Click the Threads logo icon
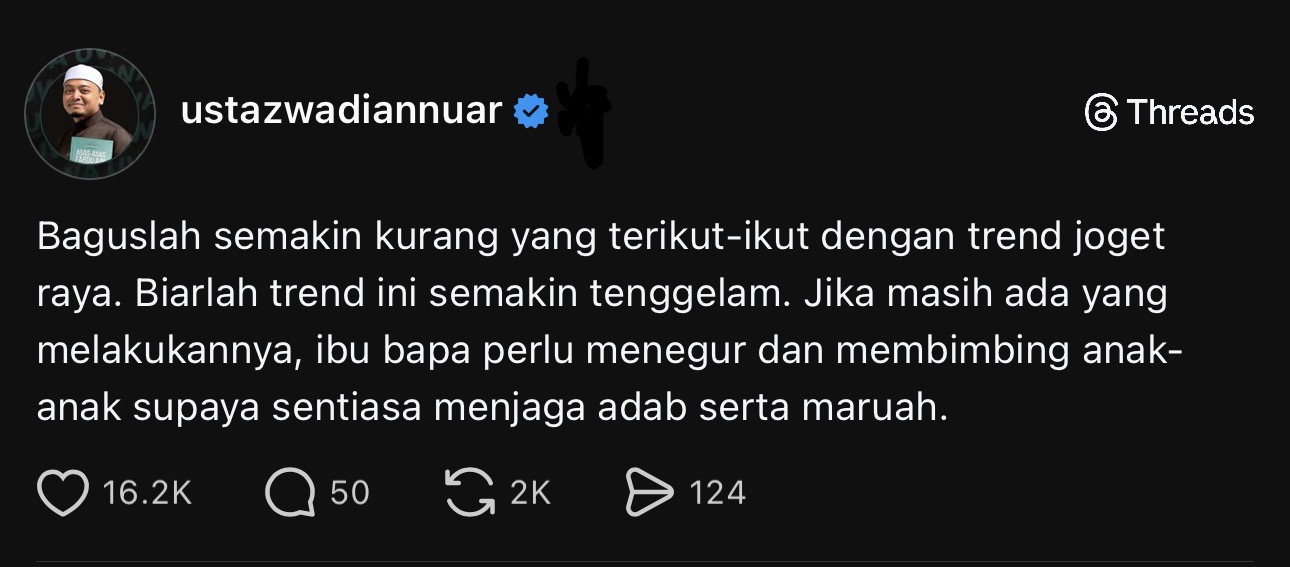The image size is (1290, 567). (1101, 112)
